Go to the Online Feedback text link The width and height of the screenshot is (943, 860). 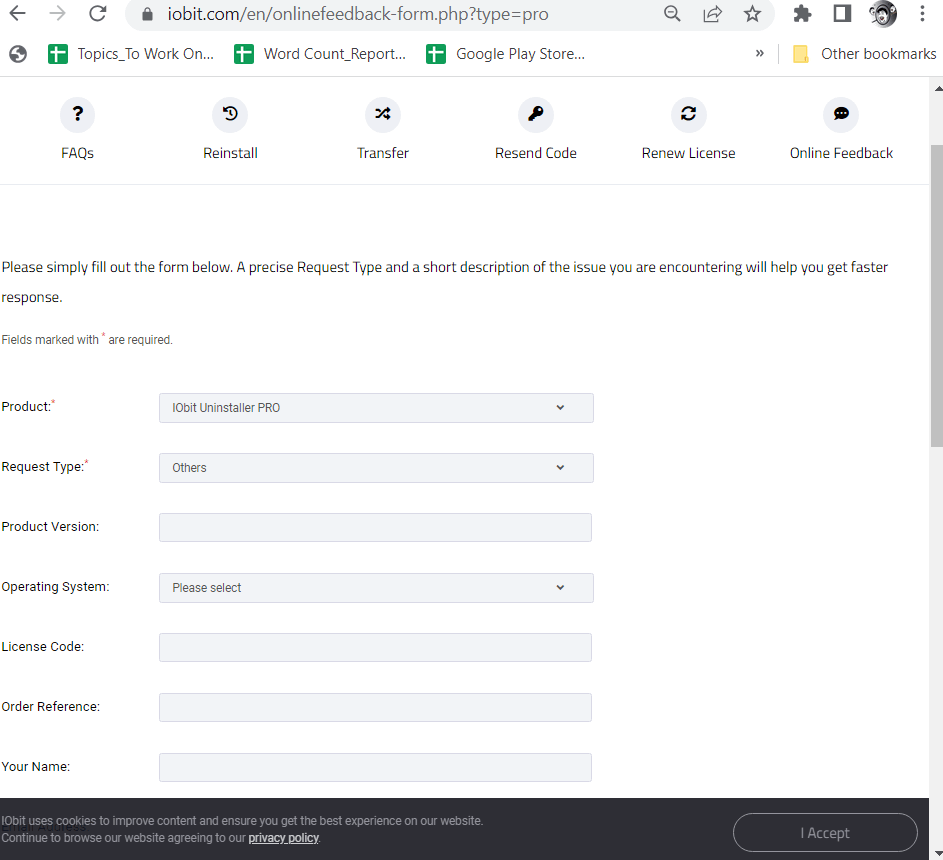point(841,153)
